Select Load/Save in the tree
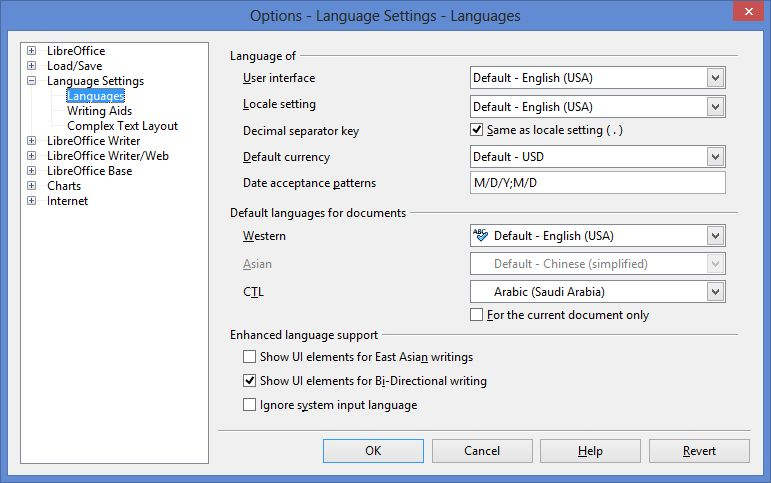Image resolution: width=771 pixels, height=483 pixels. coord(75,66)
